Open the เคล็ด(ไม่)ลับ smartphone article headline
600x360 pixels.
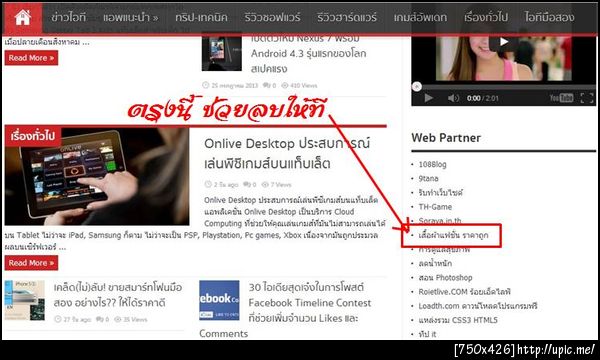coord(118,295)
